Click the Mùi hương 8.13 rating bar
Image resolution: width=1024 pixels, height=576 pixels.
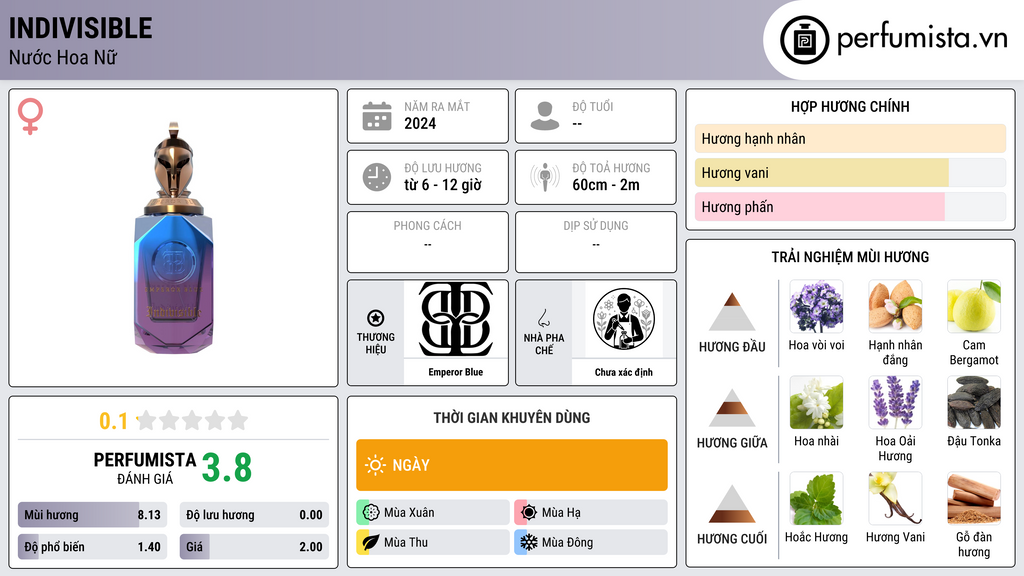coord(93,515)
